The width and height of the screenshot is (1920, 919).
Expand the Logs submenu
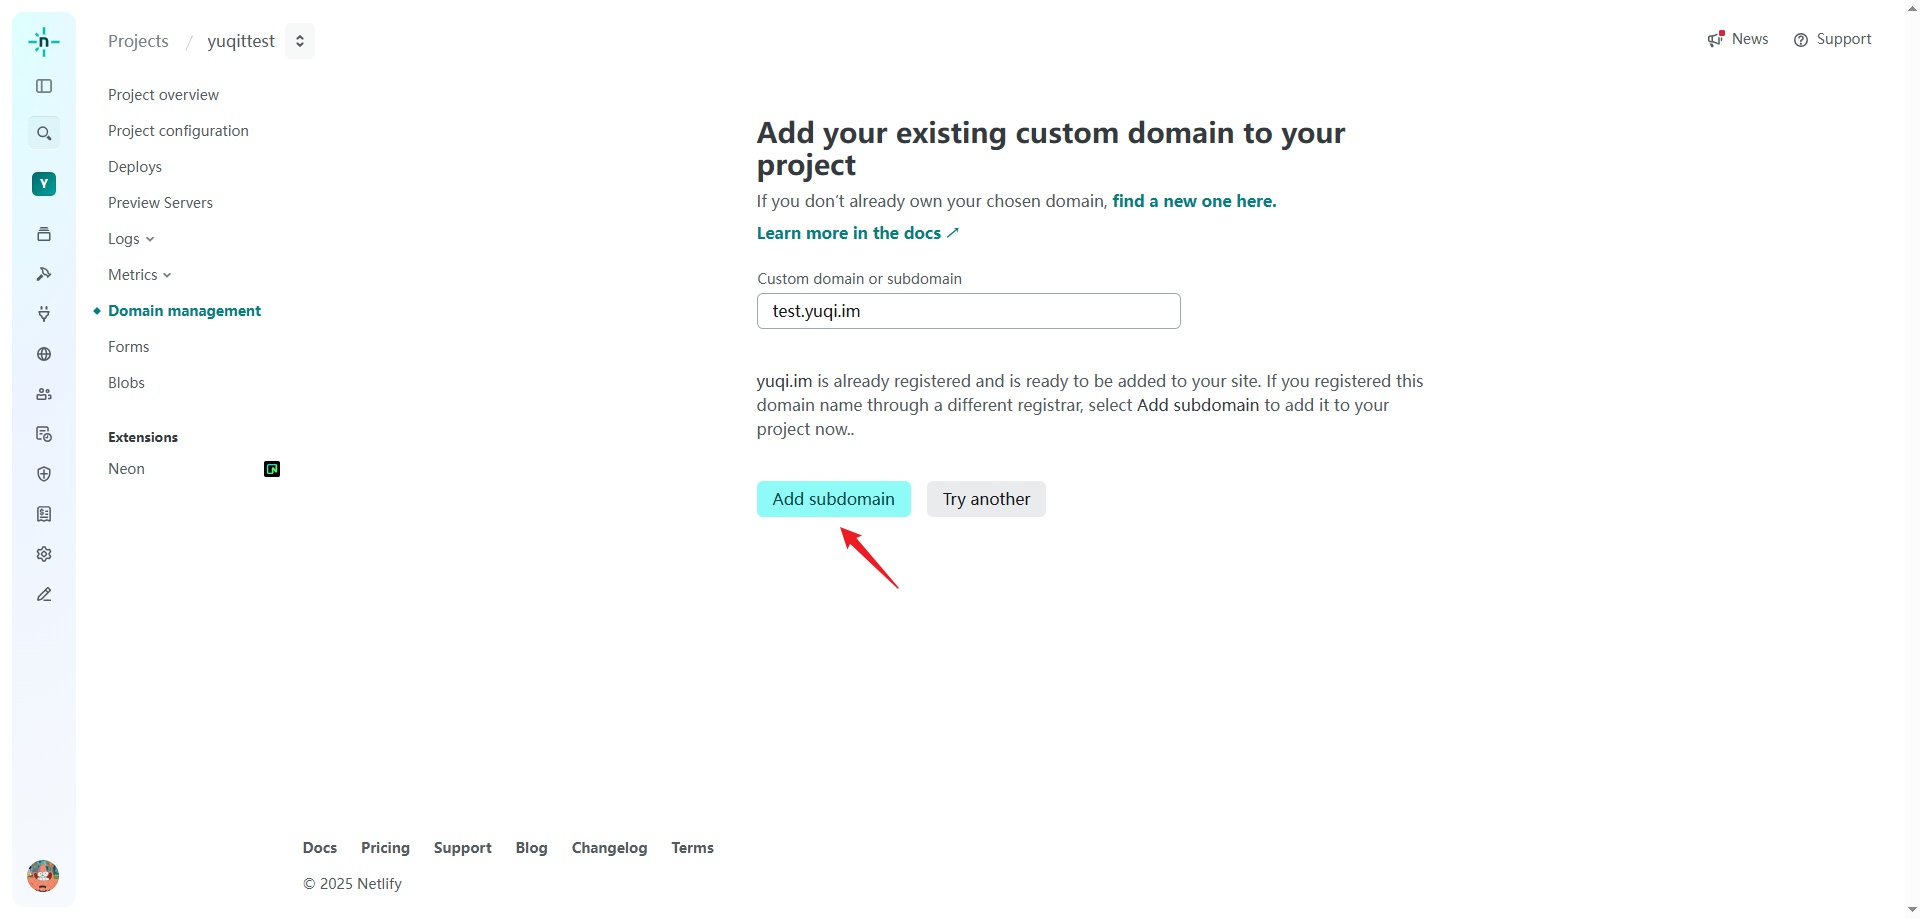131,239
